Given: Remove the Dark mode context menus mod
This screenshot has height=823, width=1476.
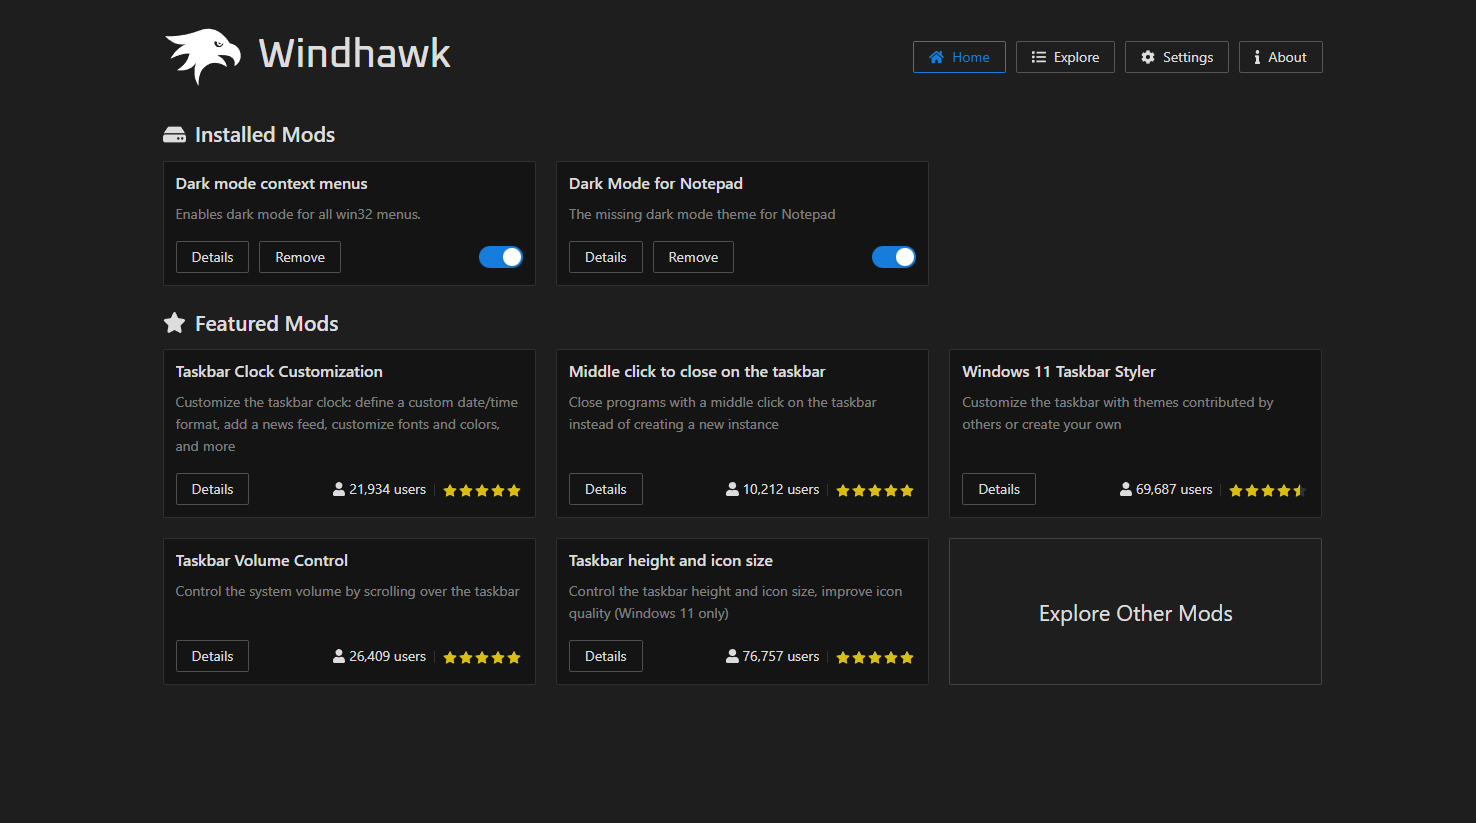Looking at the screenshot, I should (x=300, y=257).
